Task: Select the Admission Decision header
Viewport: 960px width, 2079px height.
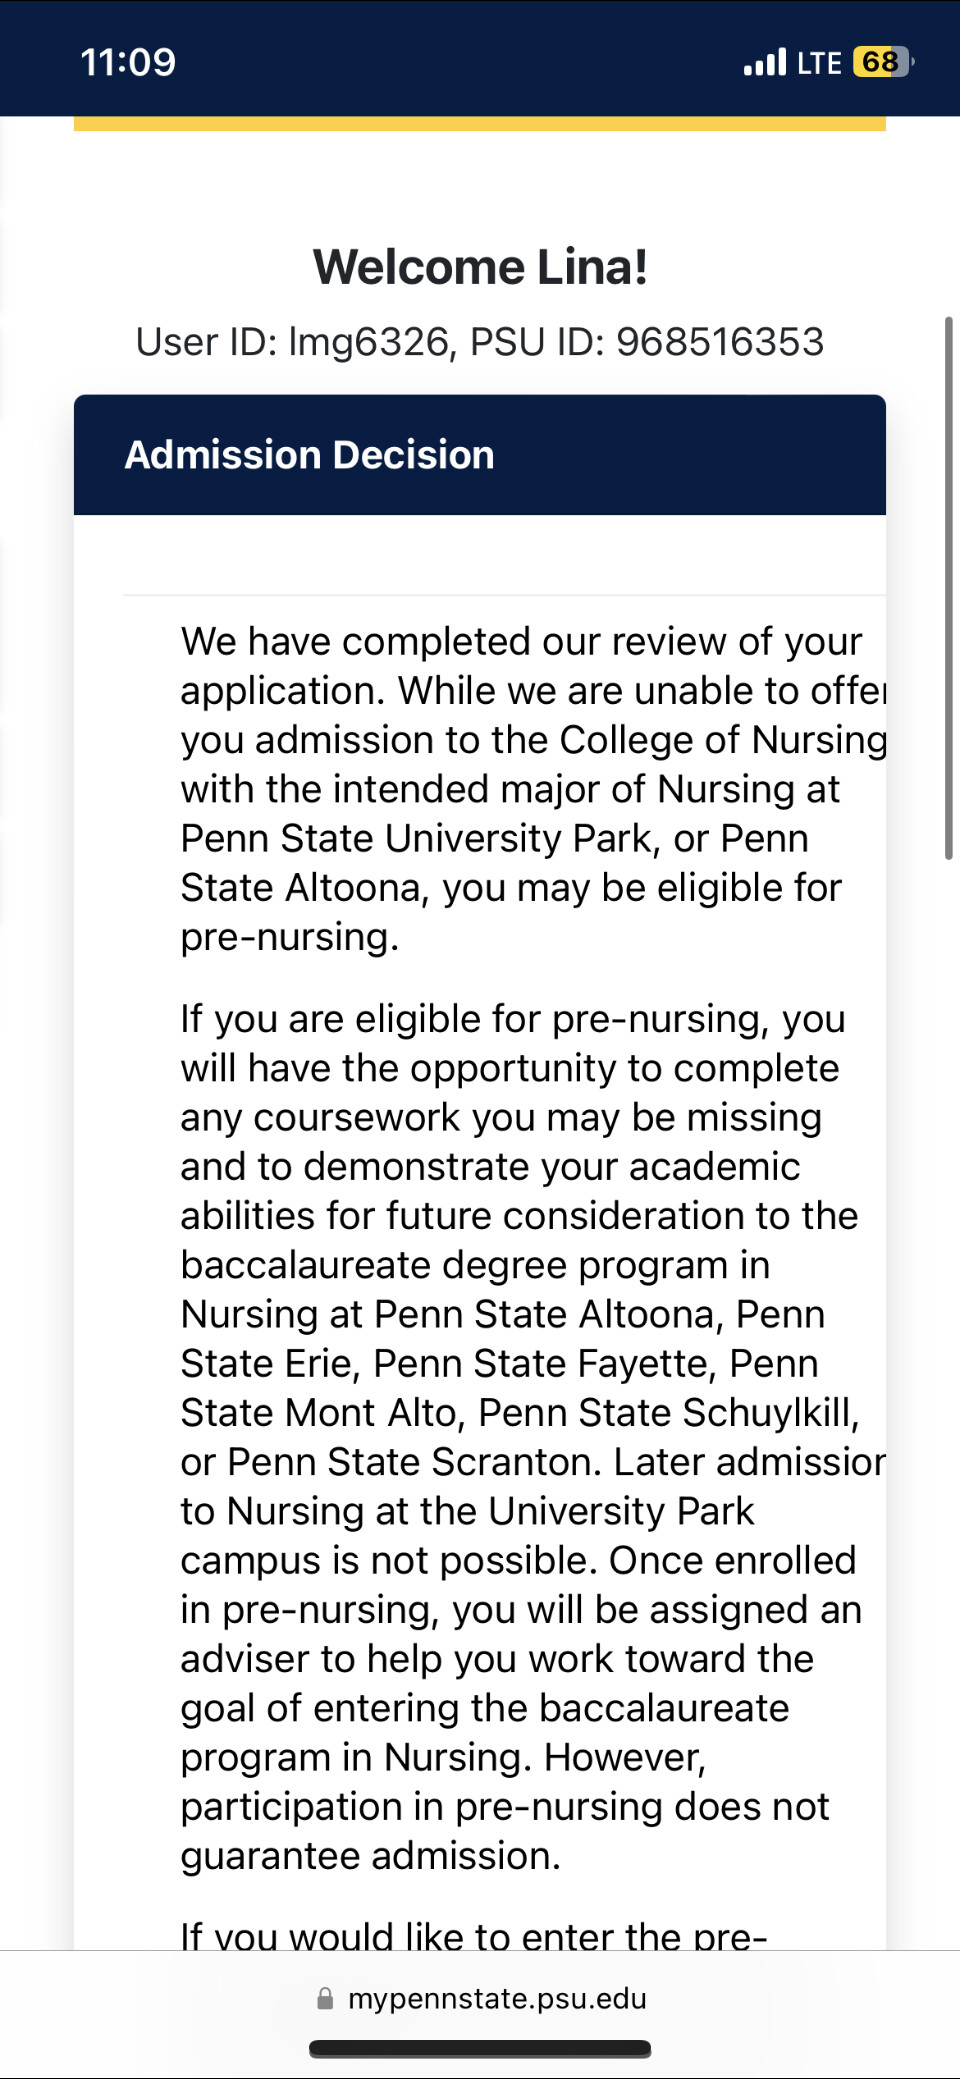Action: coord(309,455)
